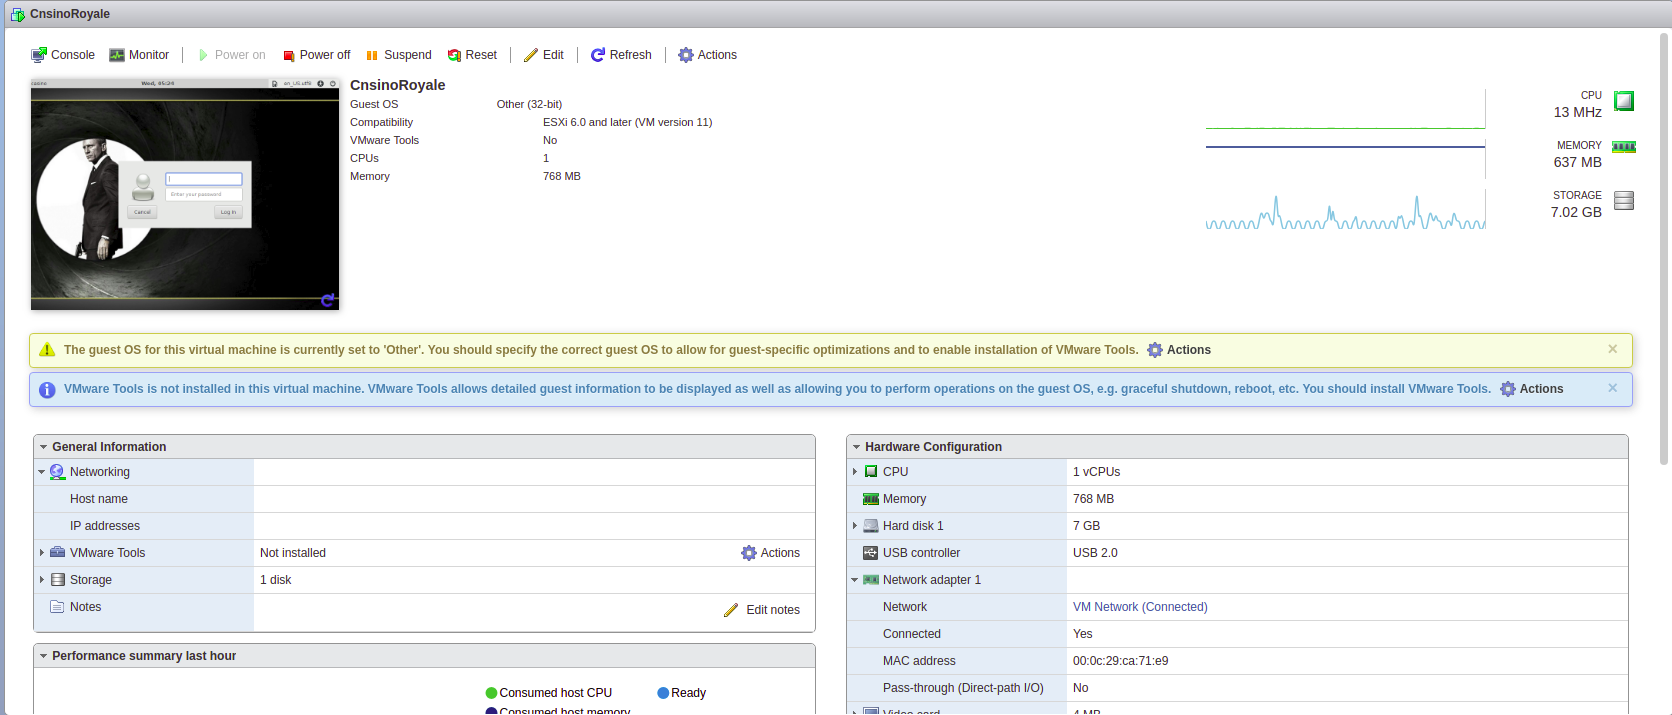Open the VM Console
Screen dimensions: 1672x715
(x=63, y=55)
